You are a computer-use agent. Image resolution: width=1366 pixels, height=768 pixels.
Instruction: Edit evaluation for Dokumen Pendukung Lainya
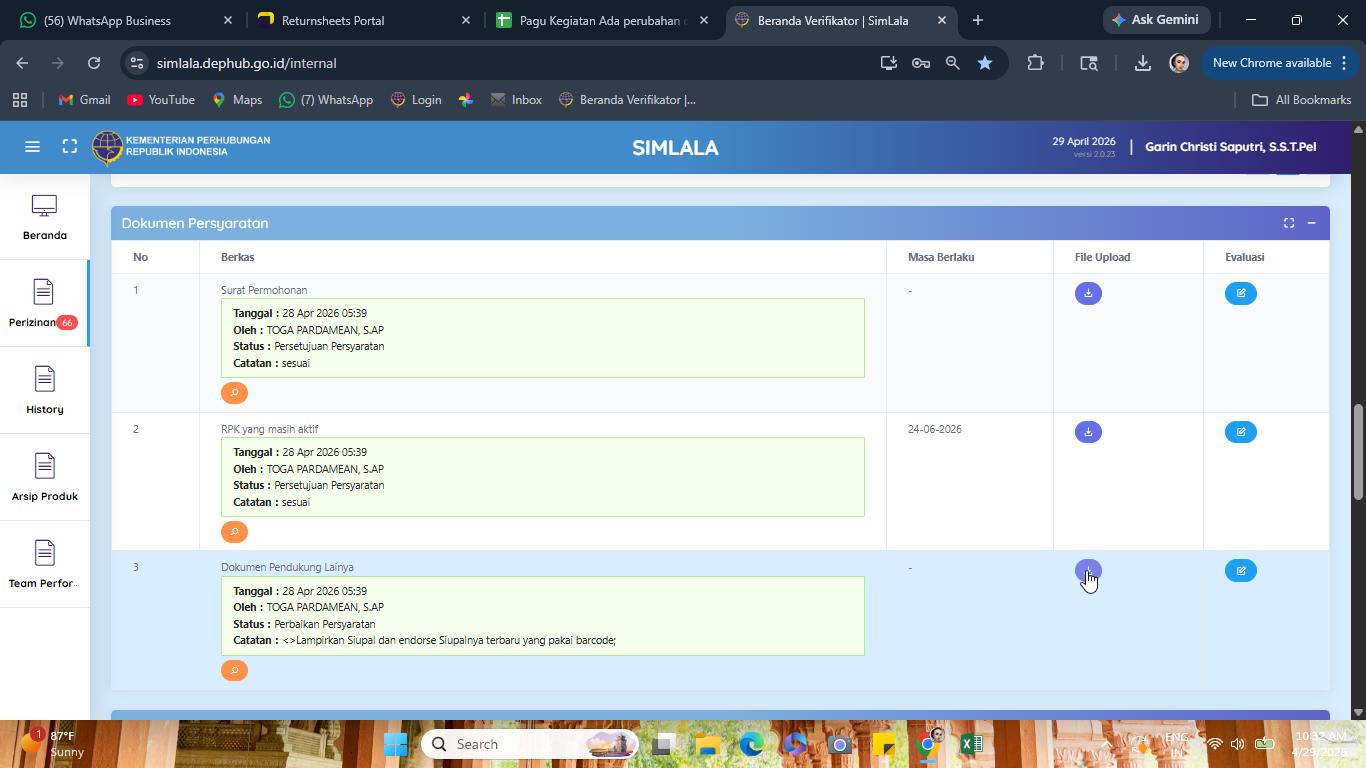(1240, 571)
